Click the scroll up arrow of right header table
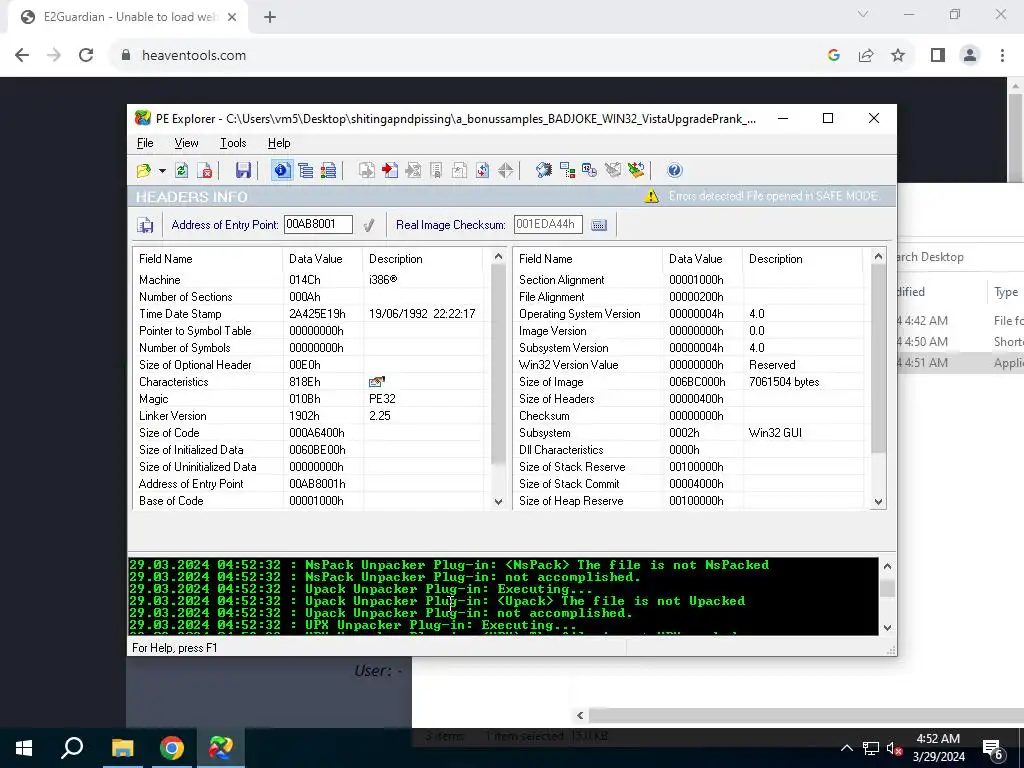This screenshot has height=768, width=1024. (878, 257)
